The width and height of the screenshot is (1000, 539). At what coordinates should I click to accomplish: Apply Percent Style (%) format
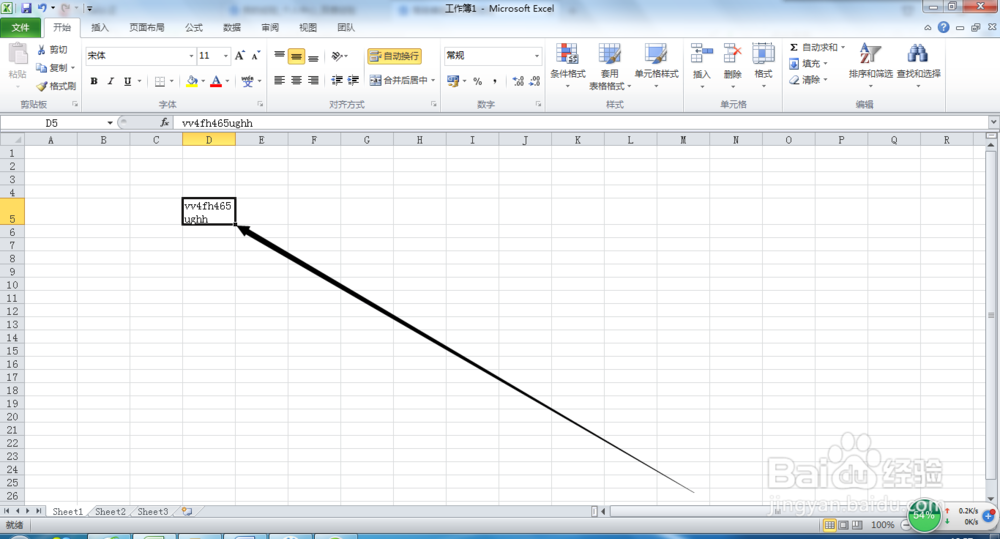[478, 81]
